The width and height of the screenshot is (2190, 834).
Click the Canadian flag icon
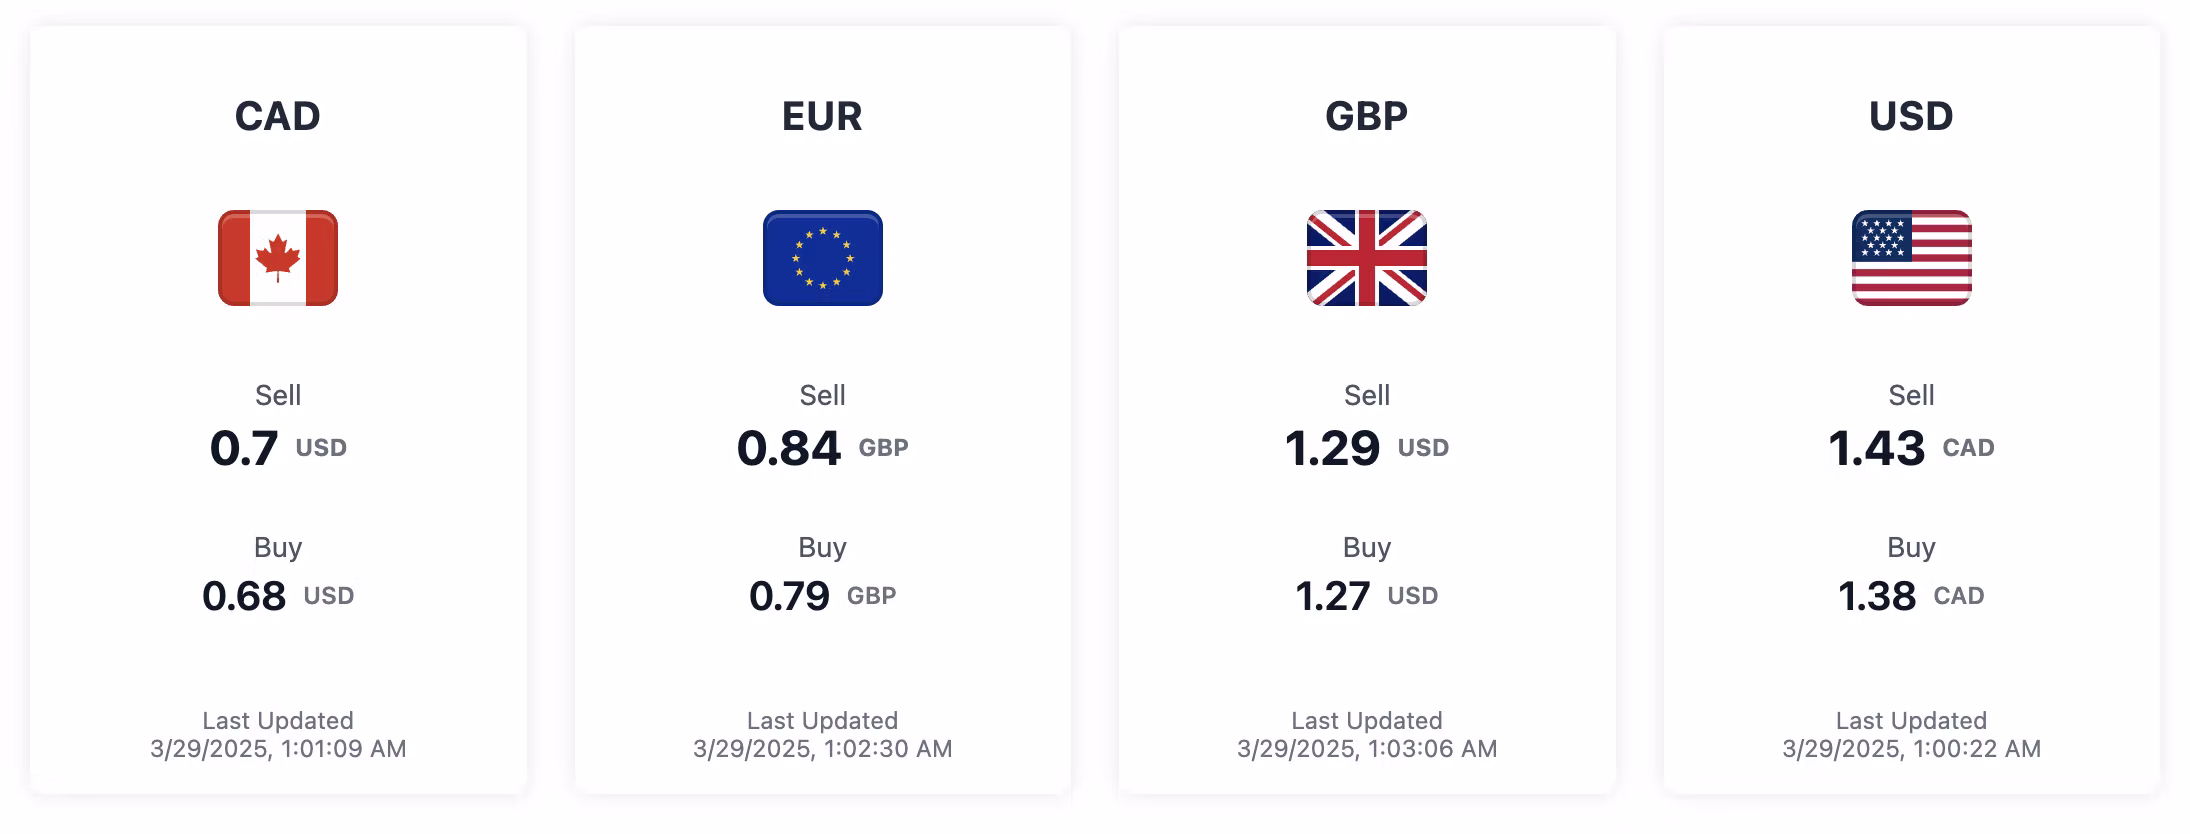[x=278, y=258]
